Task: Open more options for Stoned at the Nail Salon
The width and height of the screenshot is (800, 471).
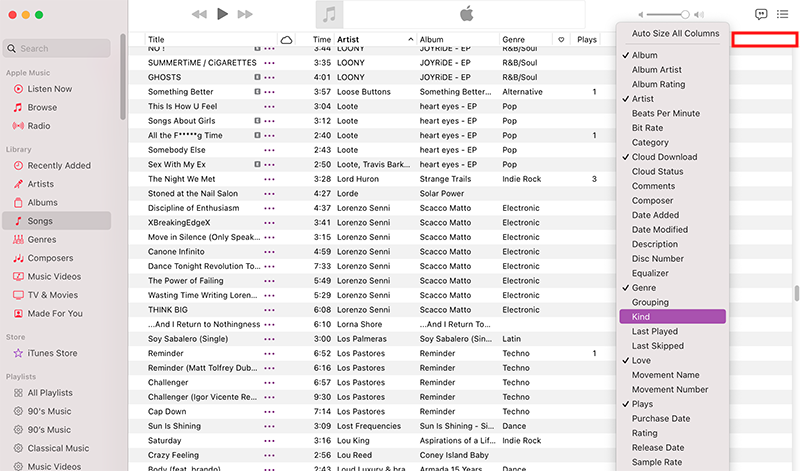Action: [269, 194]
